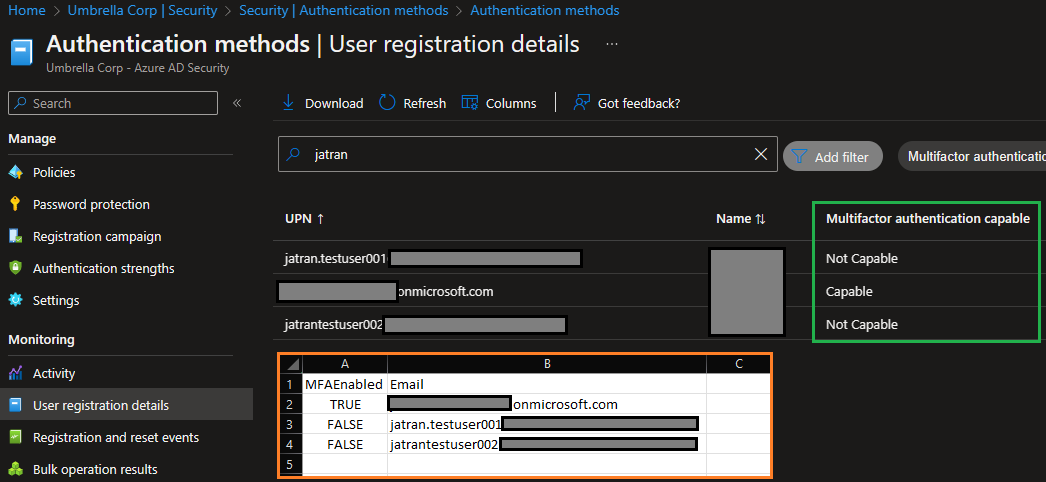Viewport: 1046px width, 482px height.
Task: Select spreadsheet column B header
Action: click(546, 364)
